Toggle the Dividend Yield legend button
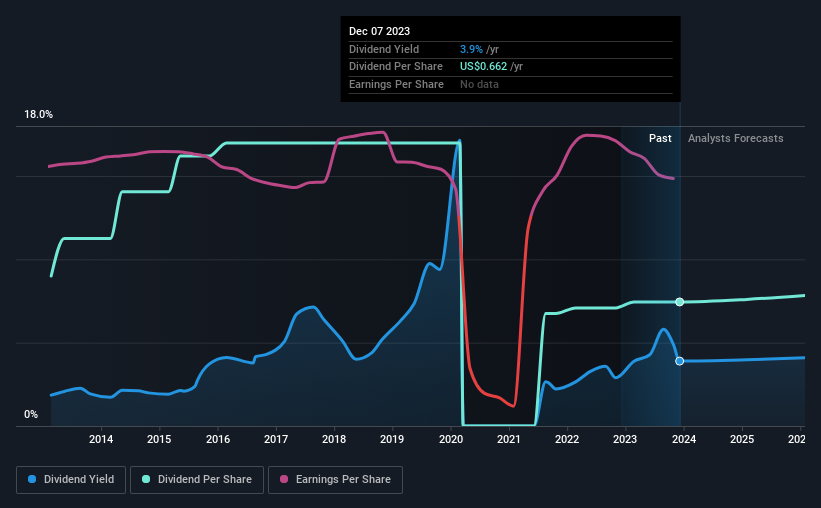 pos(71,480)
